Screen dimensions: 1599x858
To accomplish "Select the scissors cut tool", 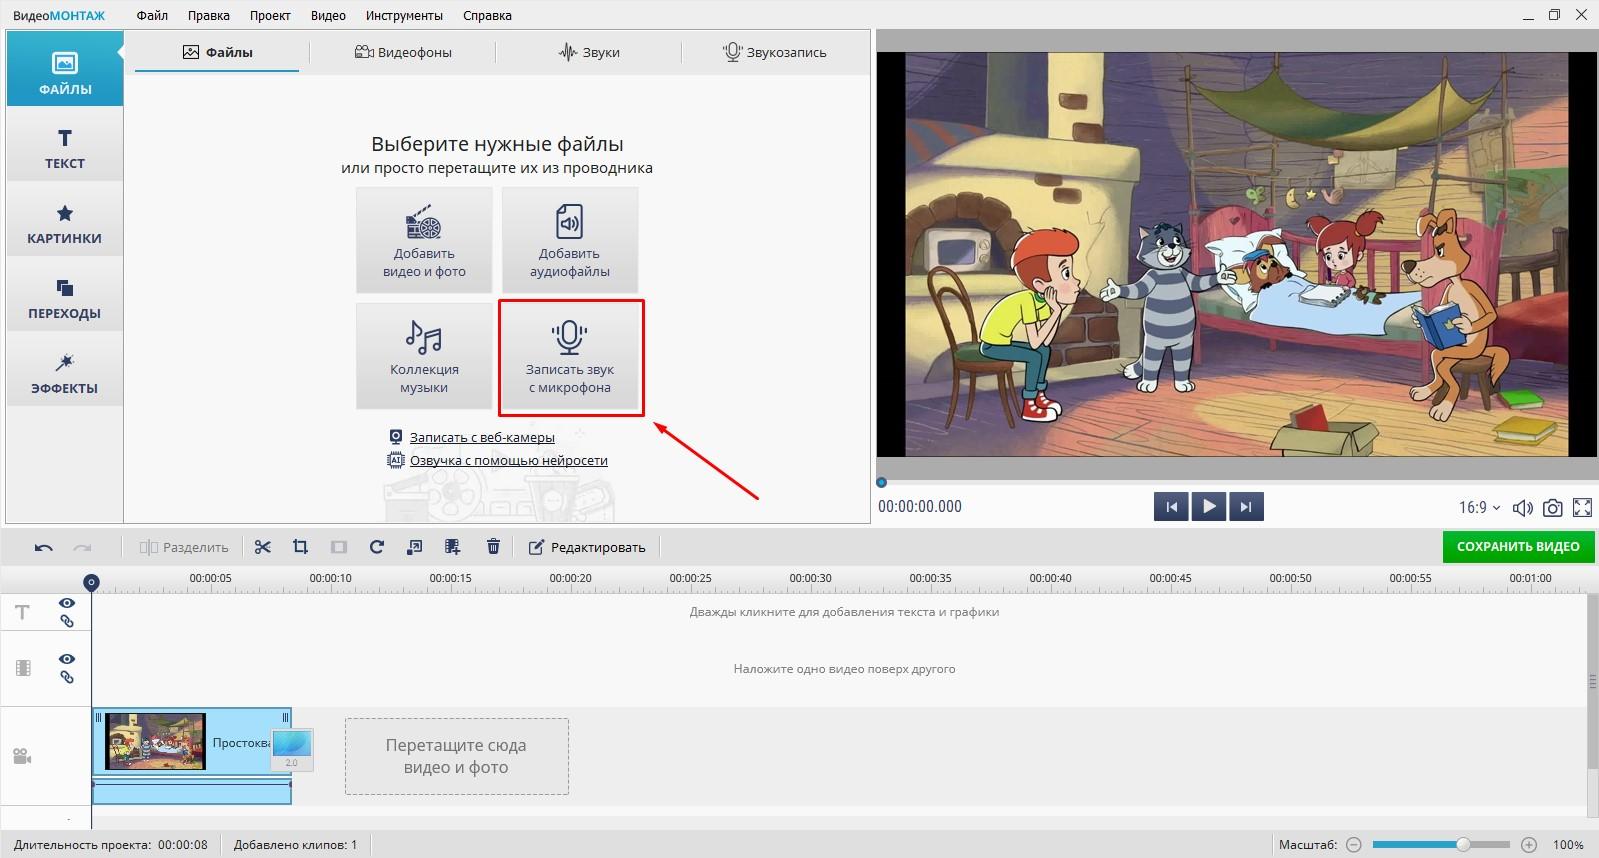I will (x=262, y=547).
